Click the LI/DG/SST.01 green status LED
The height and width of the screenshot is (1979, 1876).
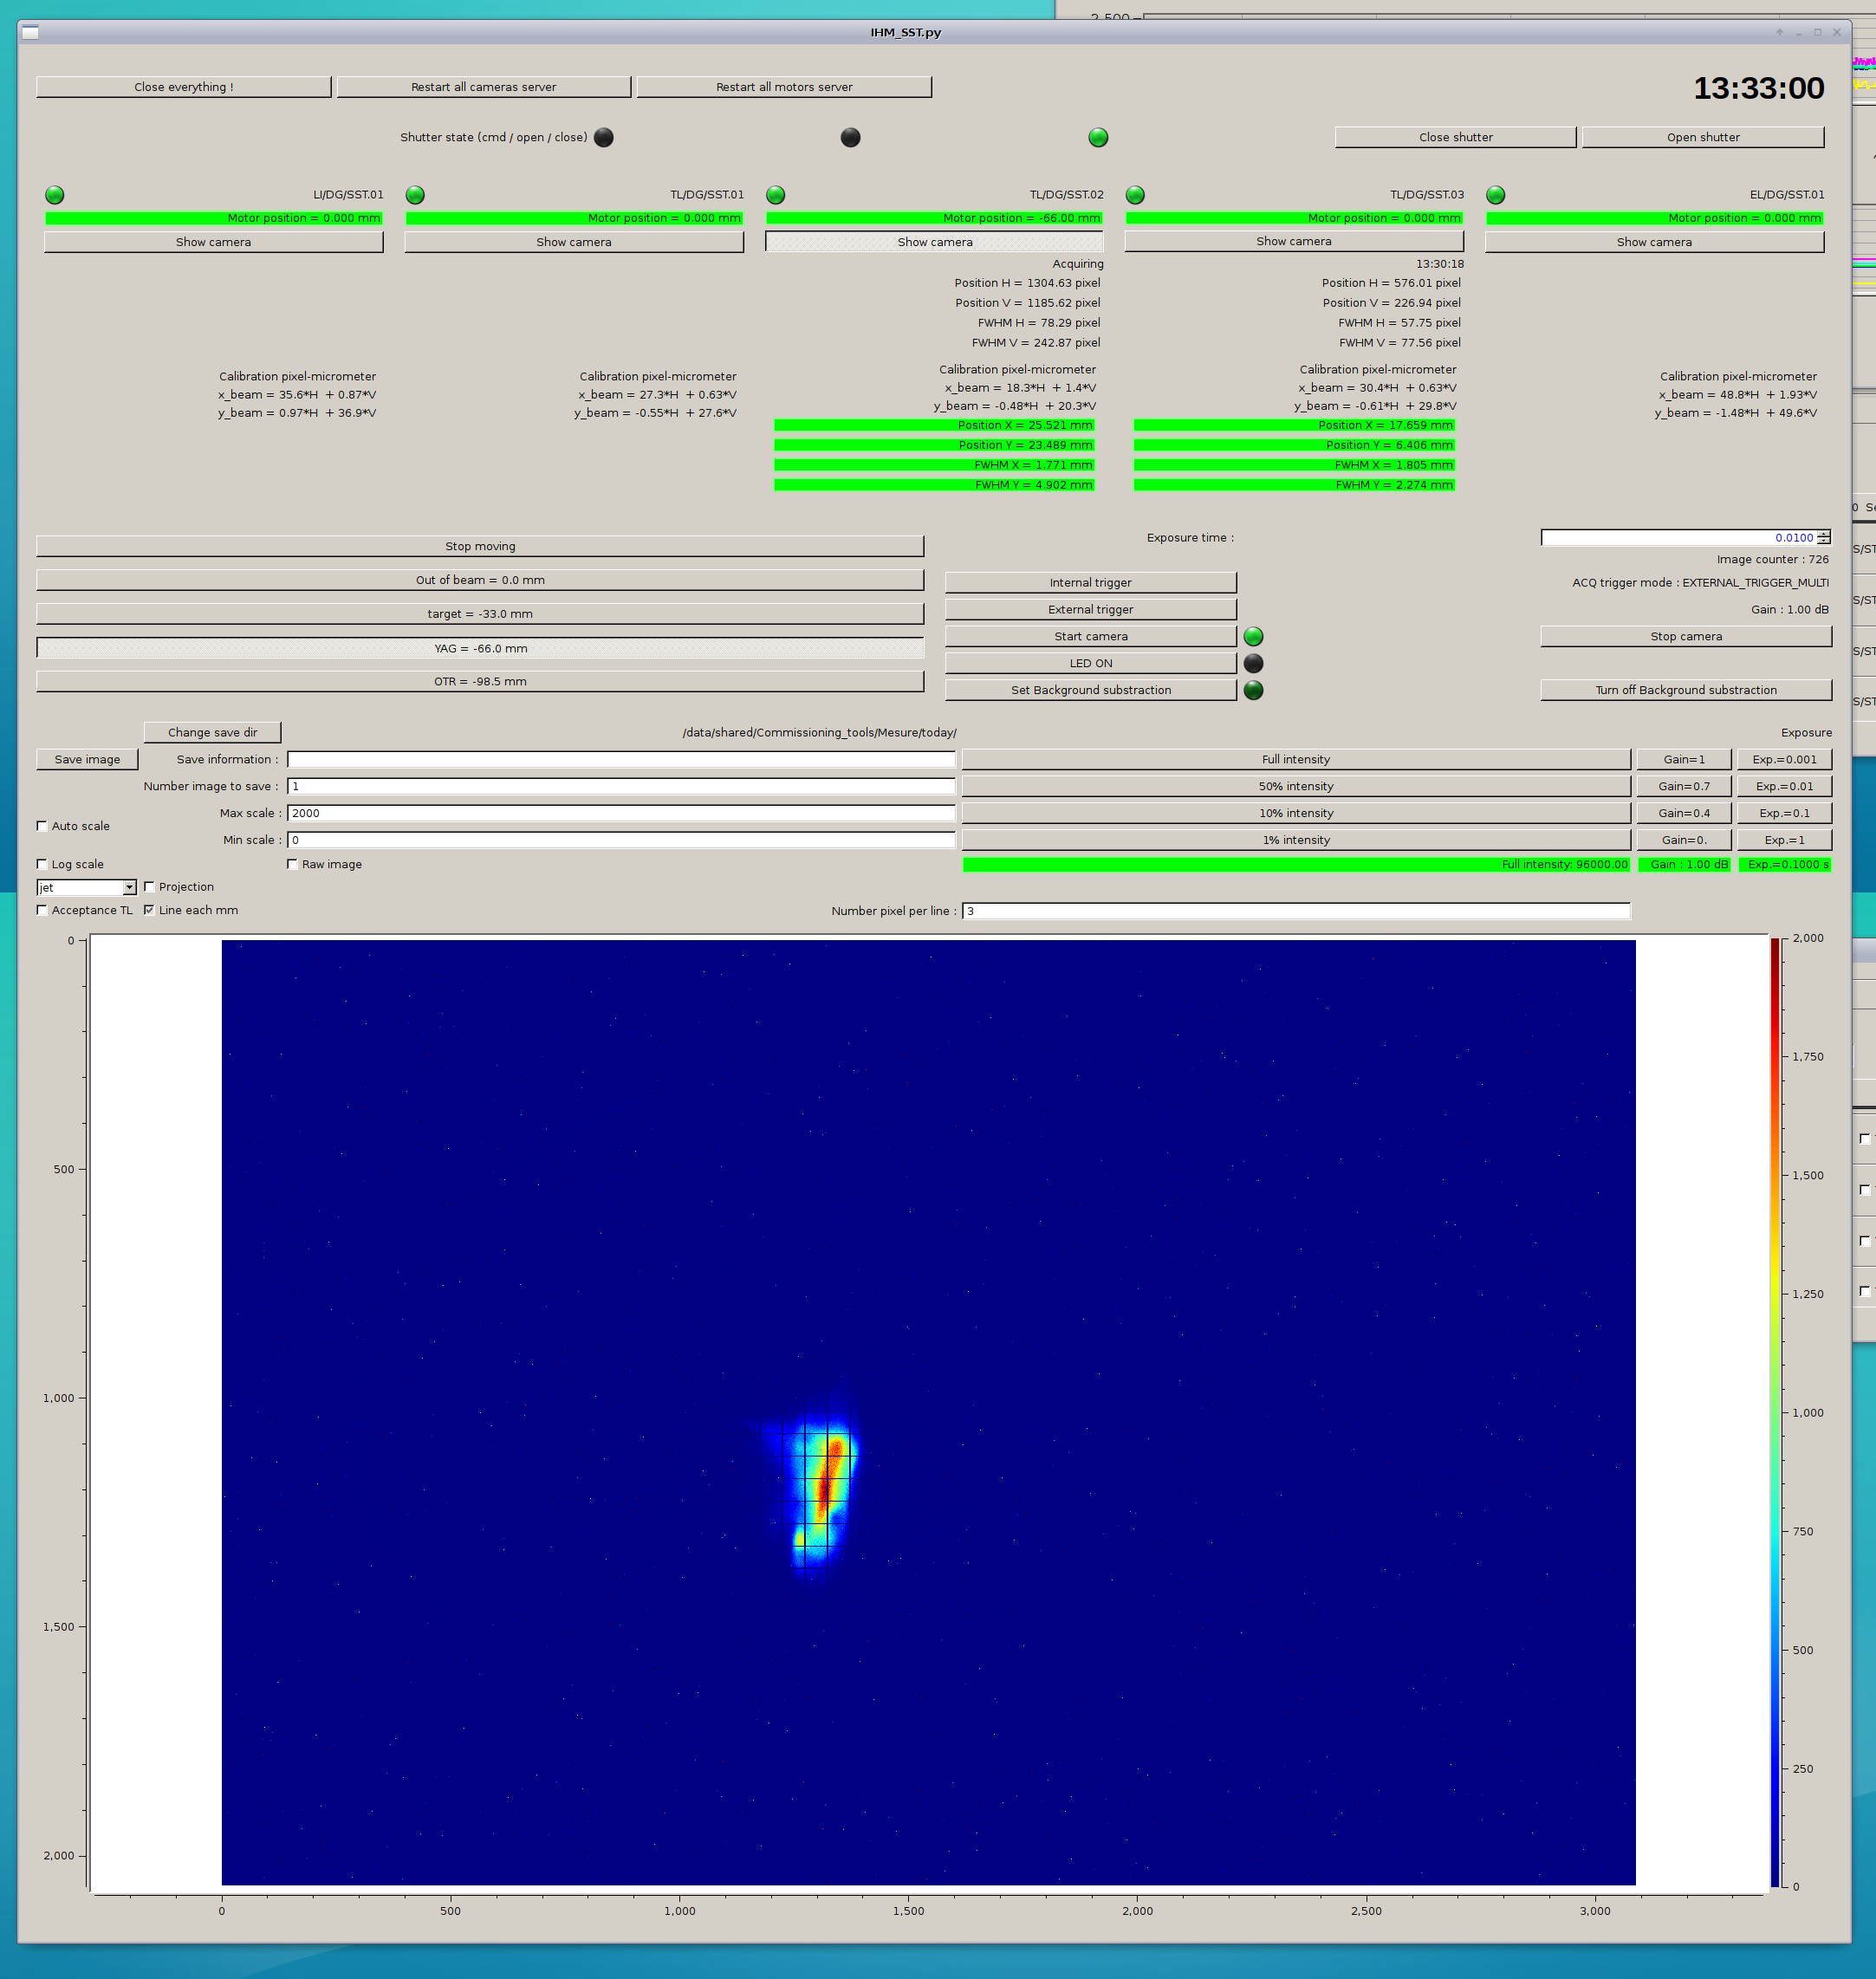[55, 195]
